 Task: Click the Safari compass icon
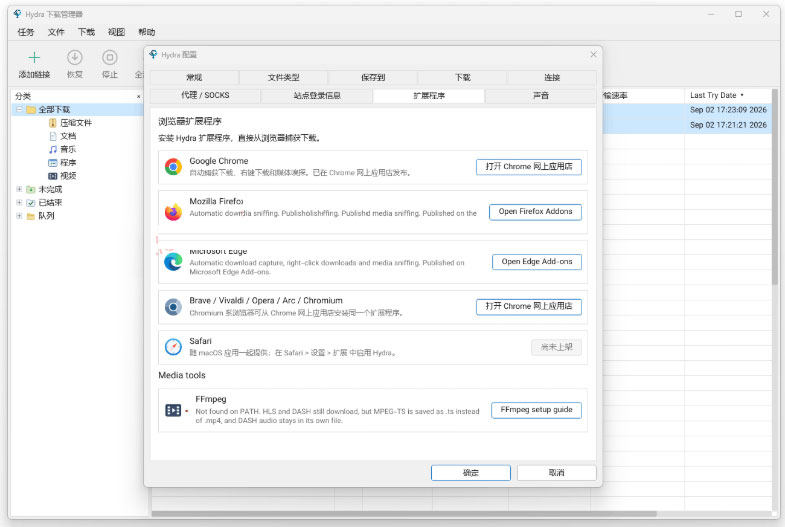(173, 347)
